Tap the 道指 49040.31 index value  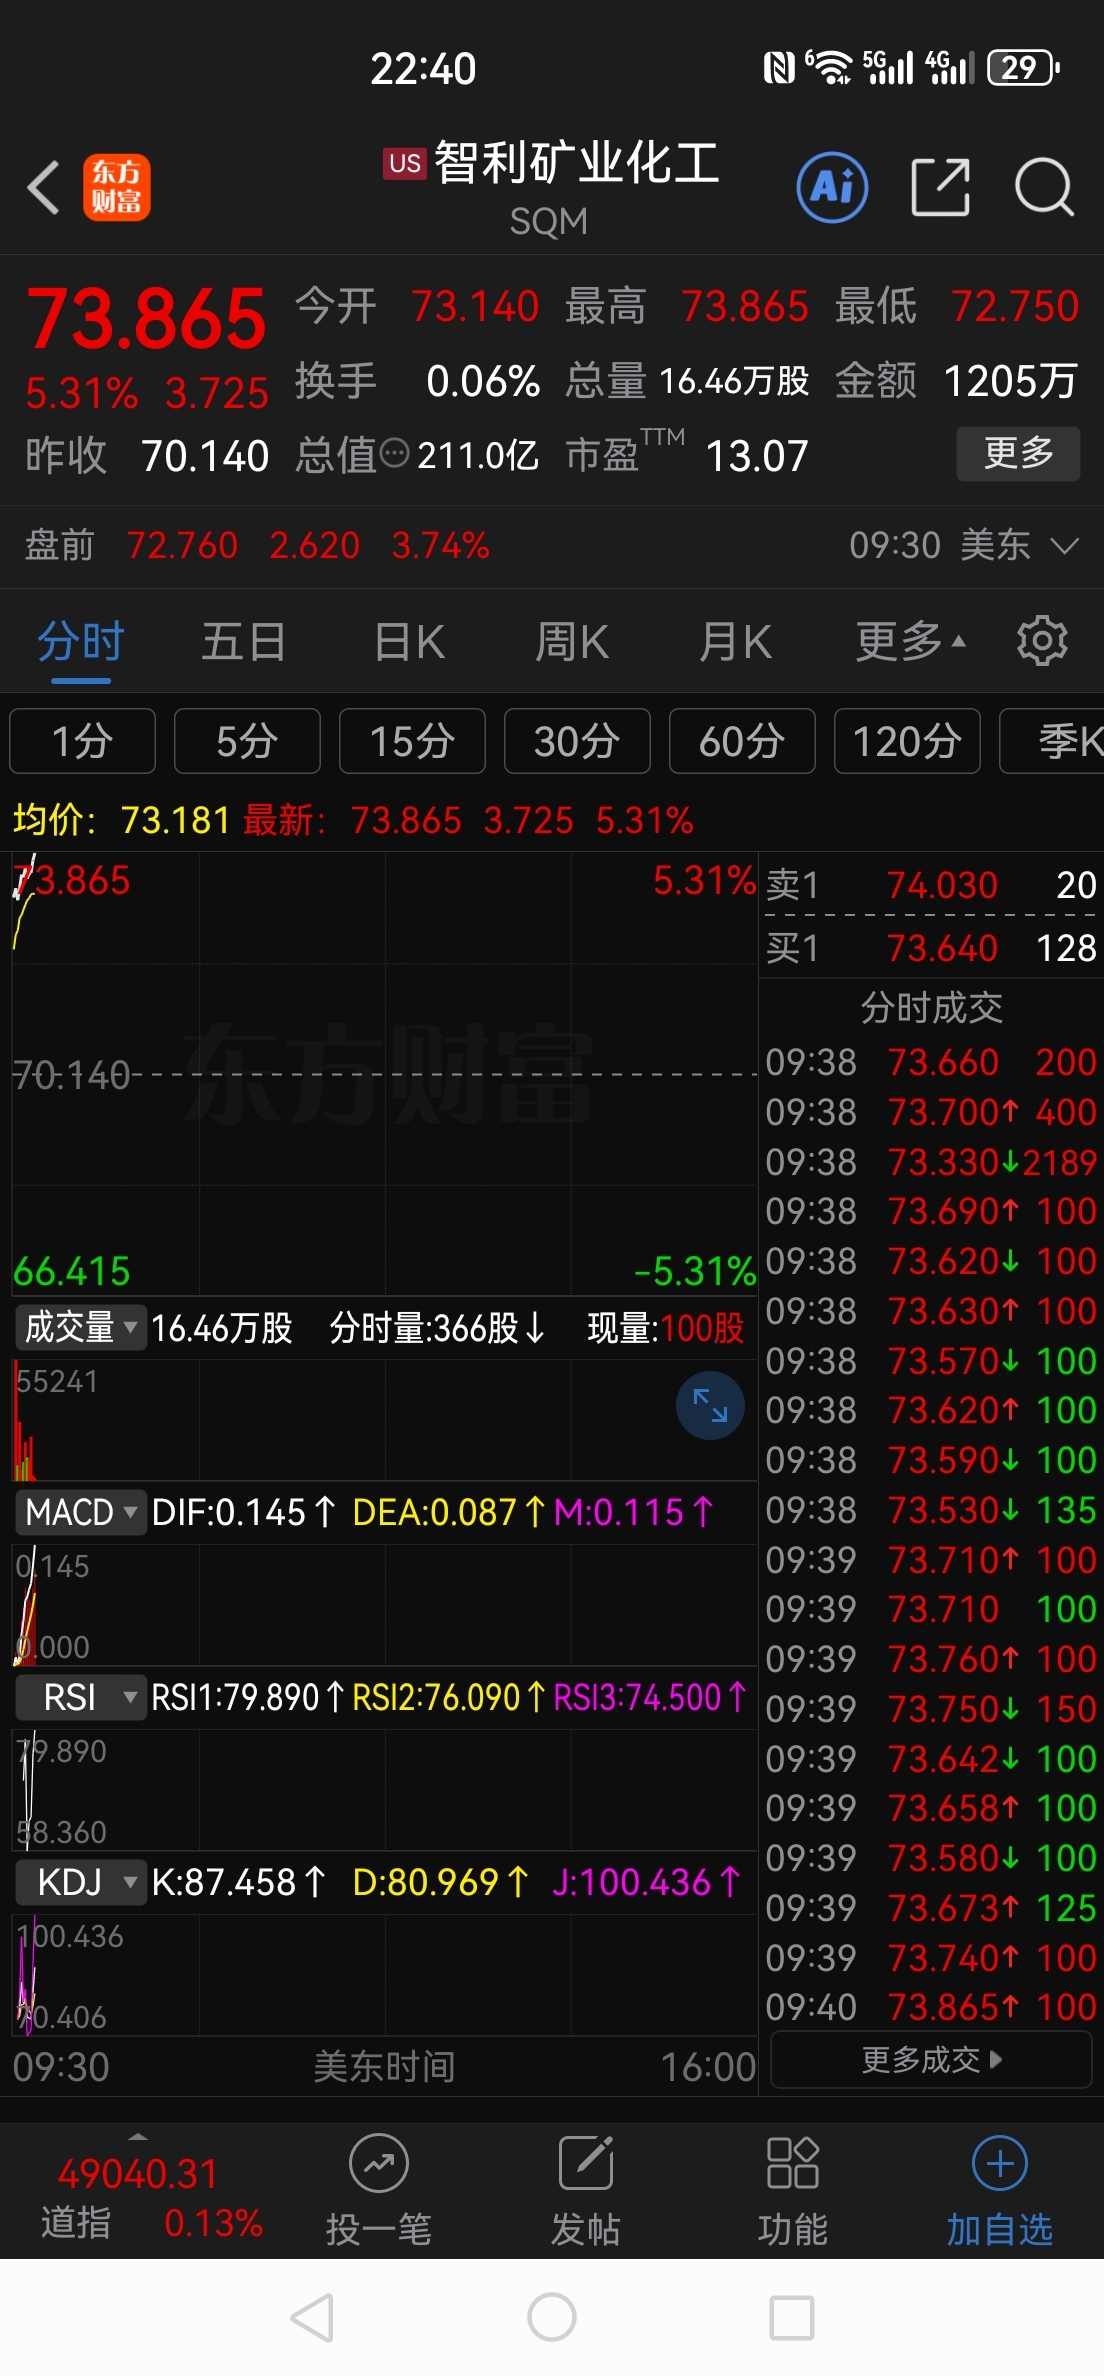(137, 2174)
